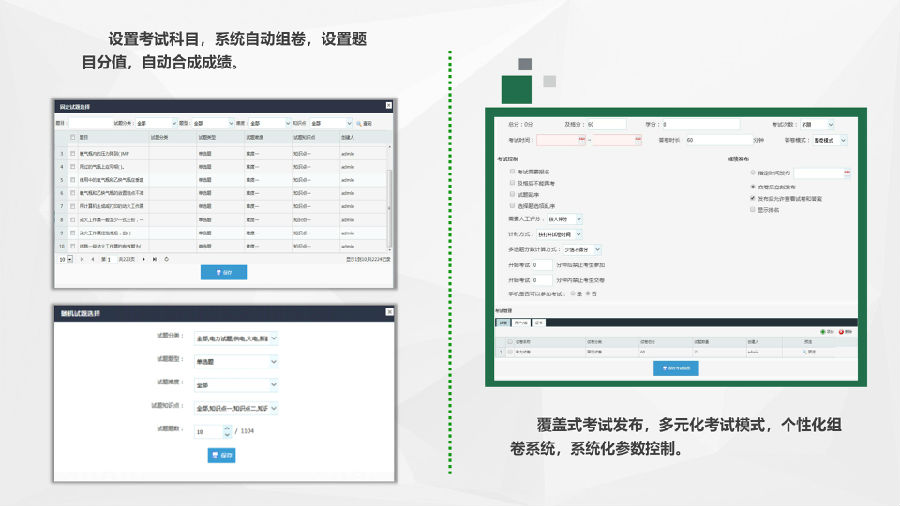Click the green add icon above paper table
The width and height of the screenshot is (900, 506).
tap(822, 331)
